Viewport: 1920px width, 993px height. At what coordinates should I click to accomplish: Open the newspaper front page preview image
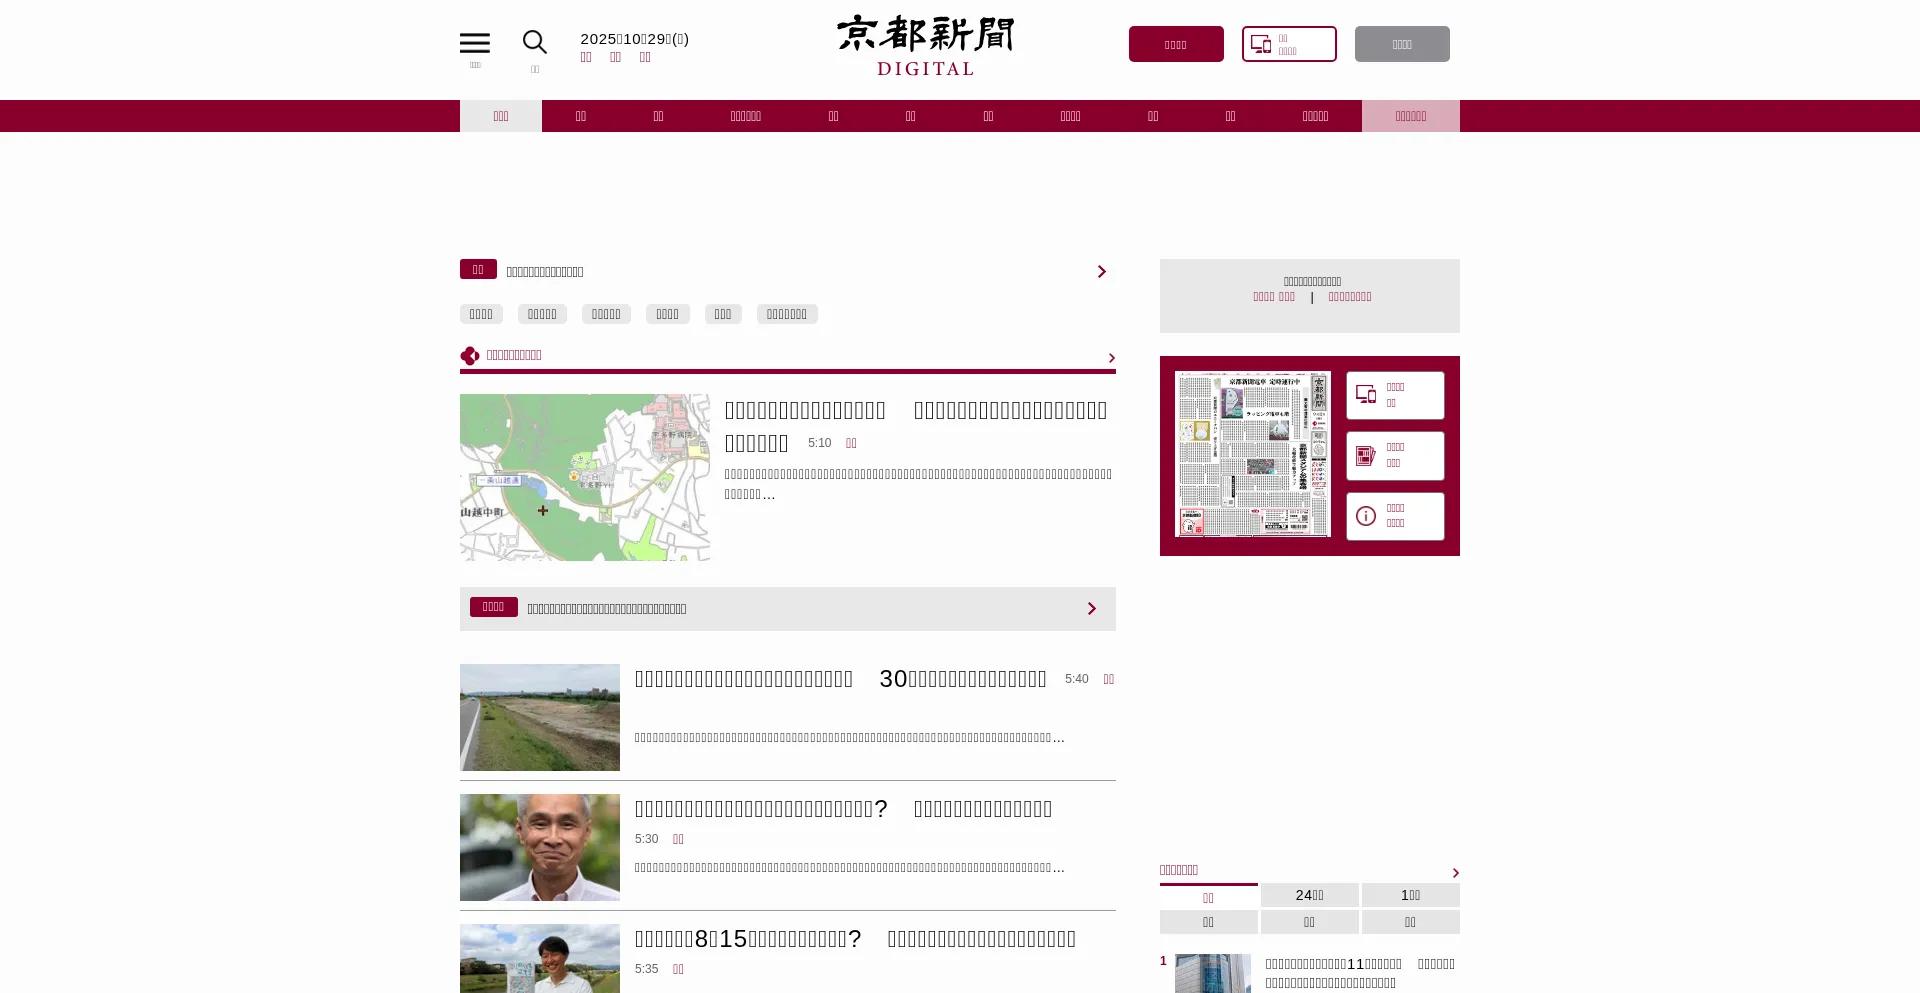(x=1252, y=454)
